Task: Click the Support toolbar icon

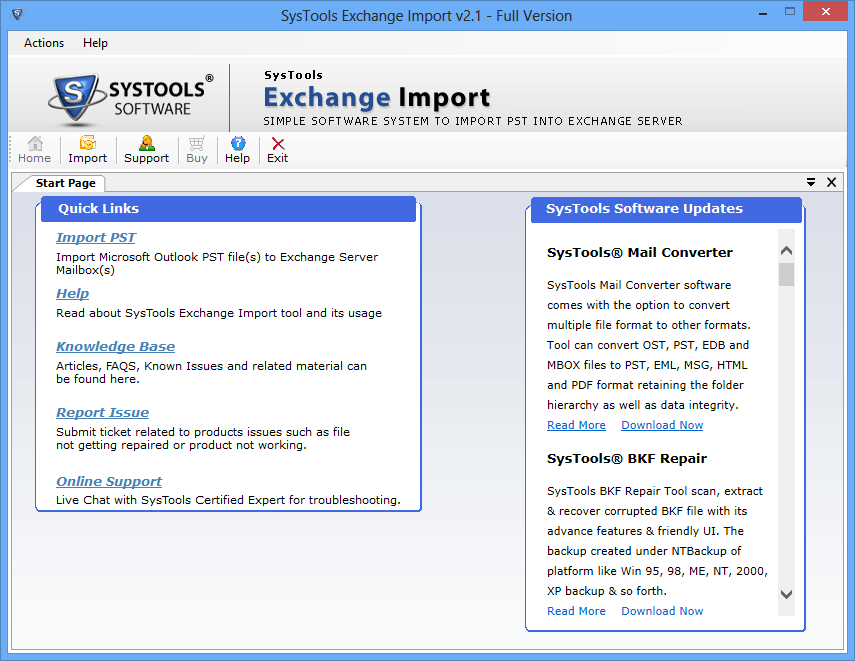Action: (146, 150)
